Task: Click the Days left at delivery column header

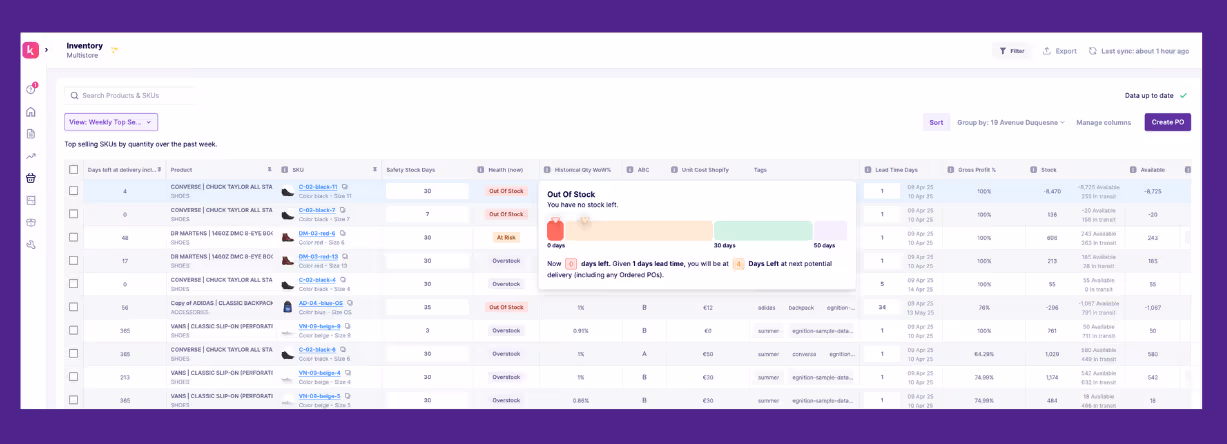Action: 123,169
